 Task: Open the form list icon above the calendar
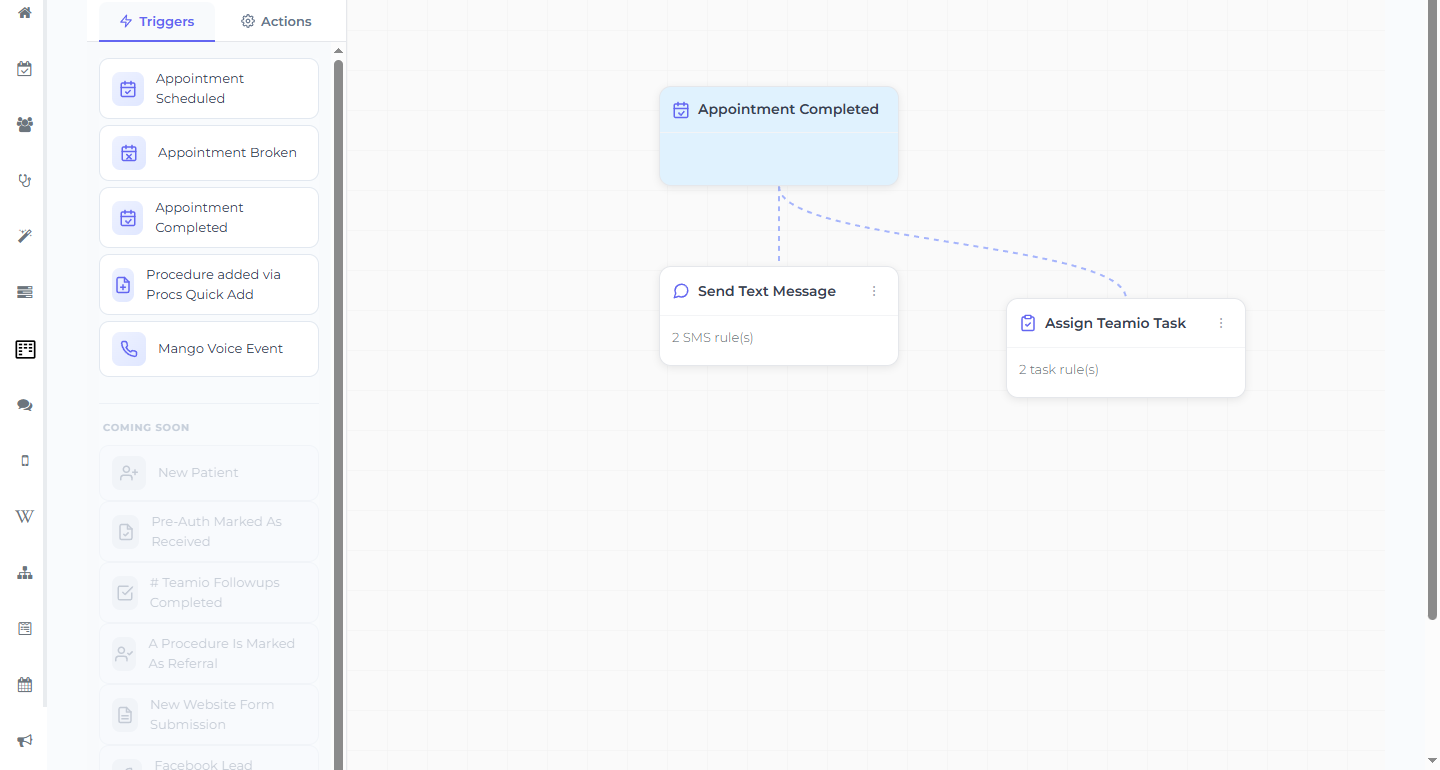[25, 629]
